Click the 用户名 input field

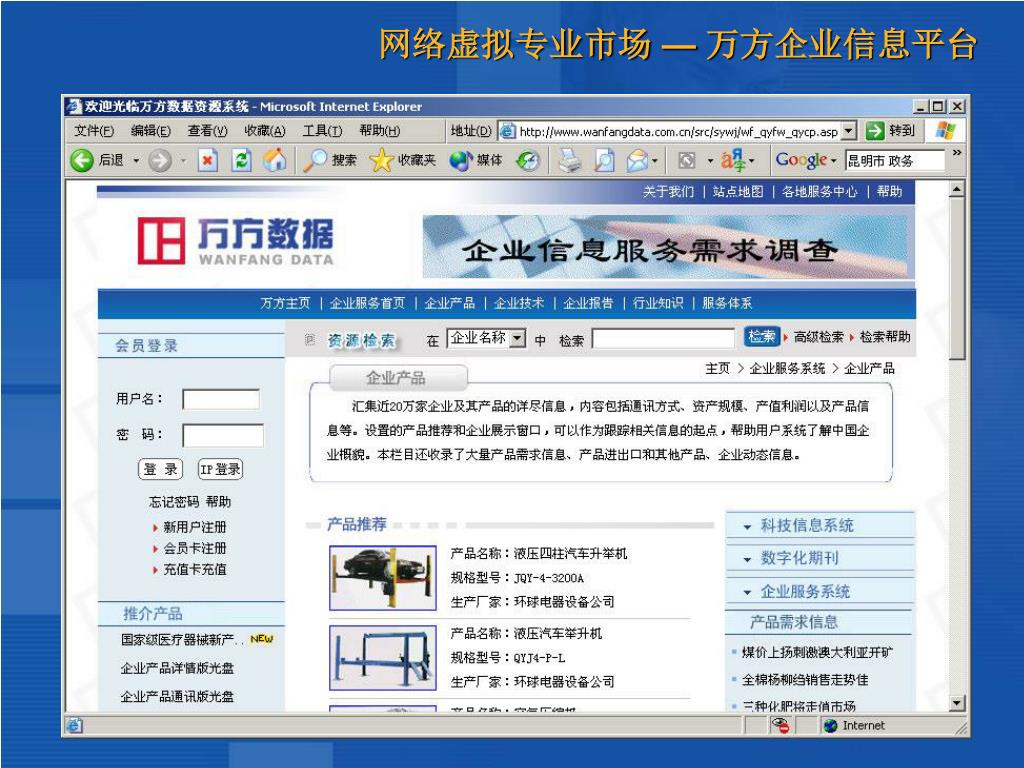point(221,400)
